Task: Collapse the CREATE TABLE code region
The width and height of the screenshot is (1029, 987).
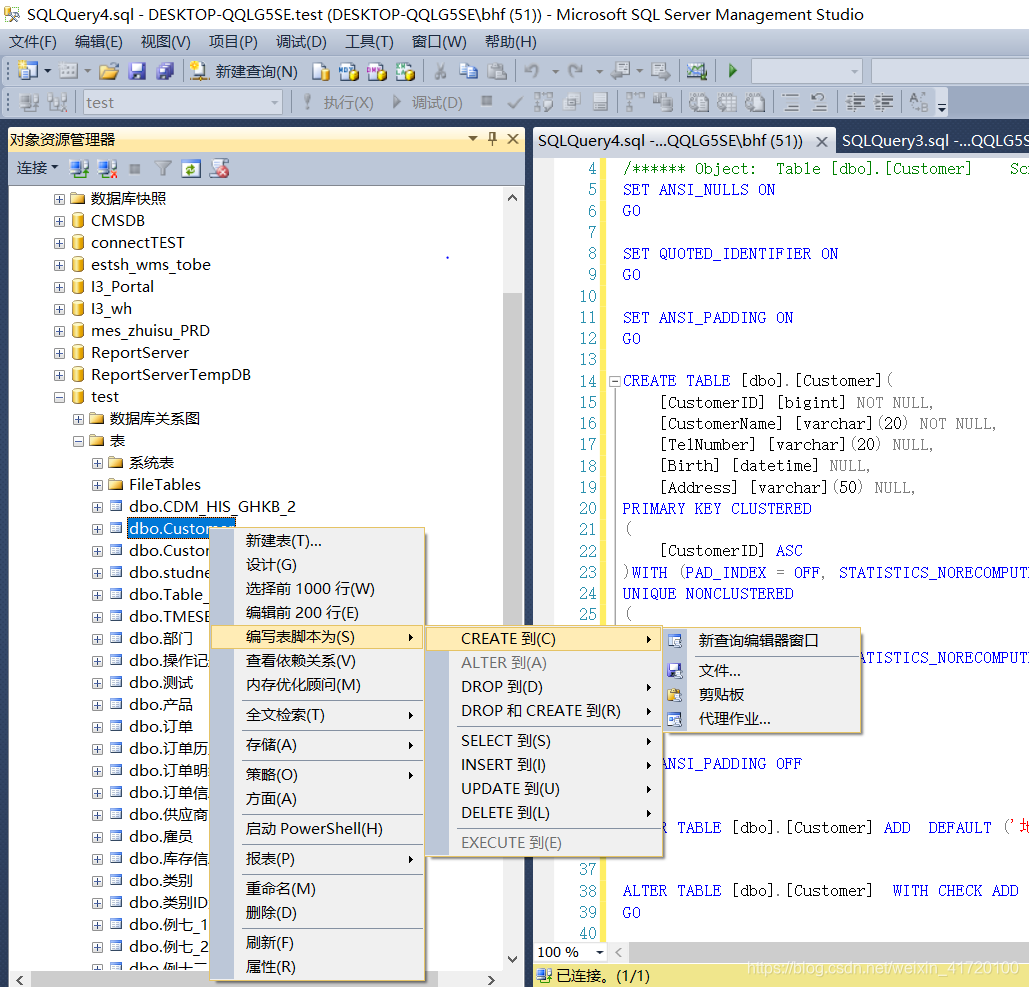Action: [615, 381]
